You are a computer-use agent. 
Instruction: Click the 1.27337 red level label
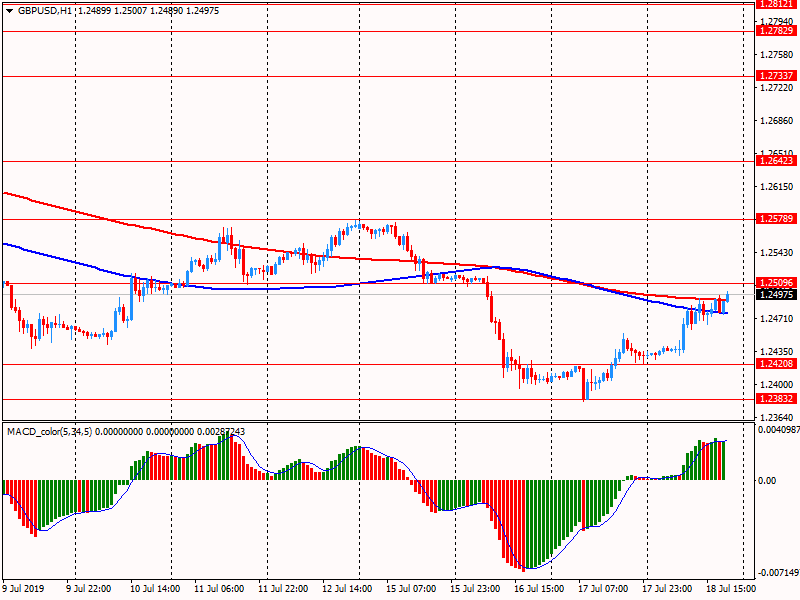776,76
